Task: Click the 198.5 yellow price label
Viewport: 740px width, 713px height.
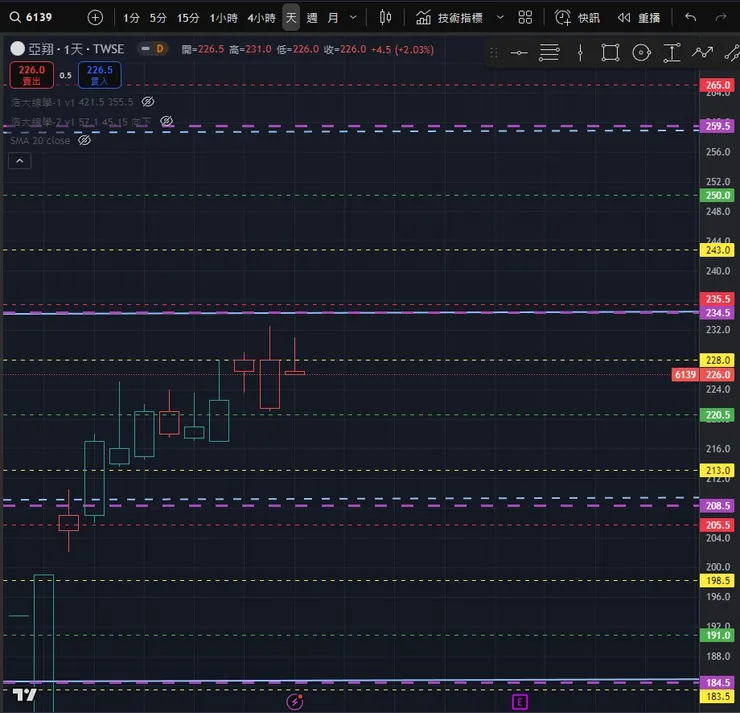Action: tap(717, 580)
